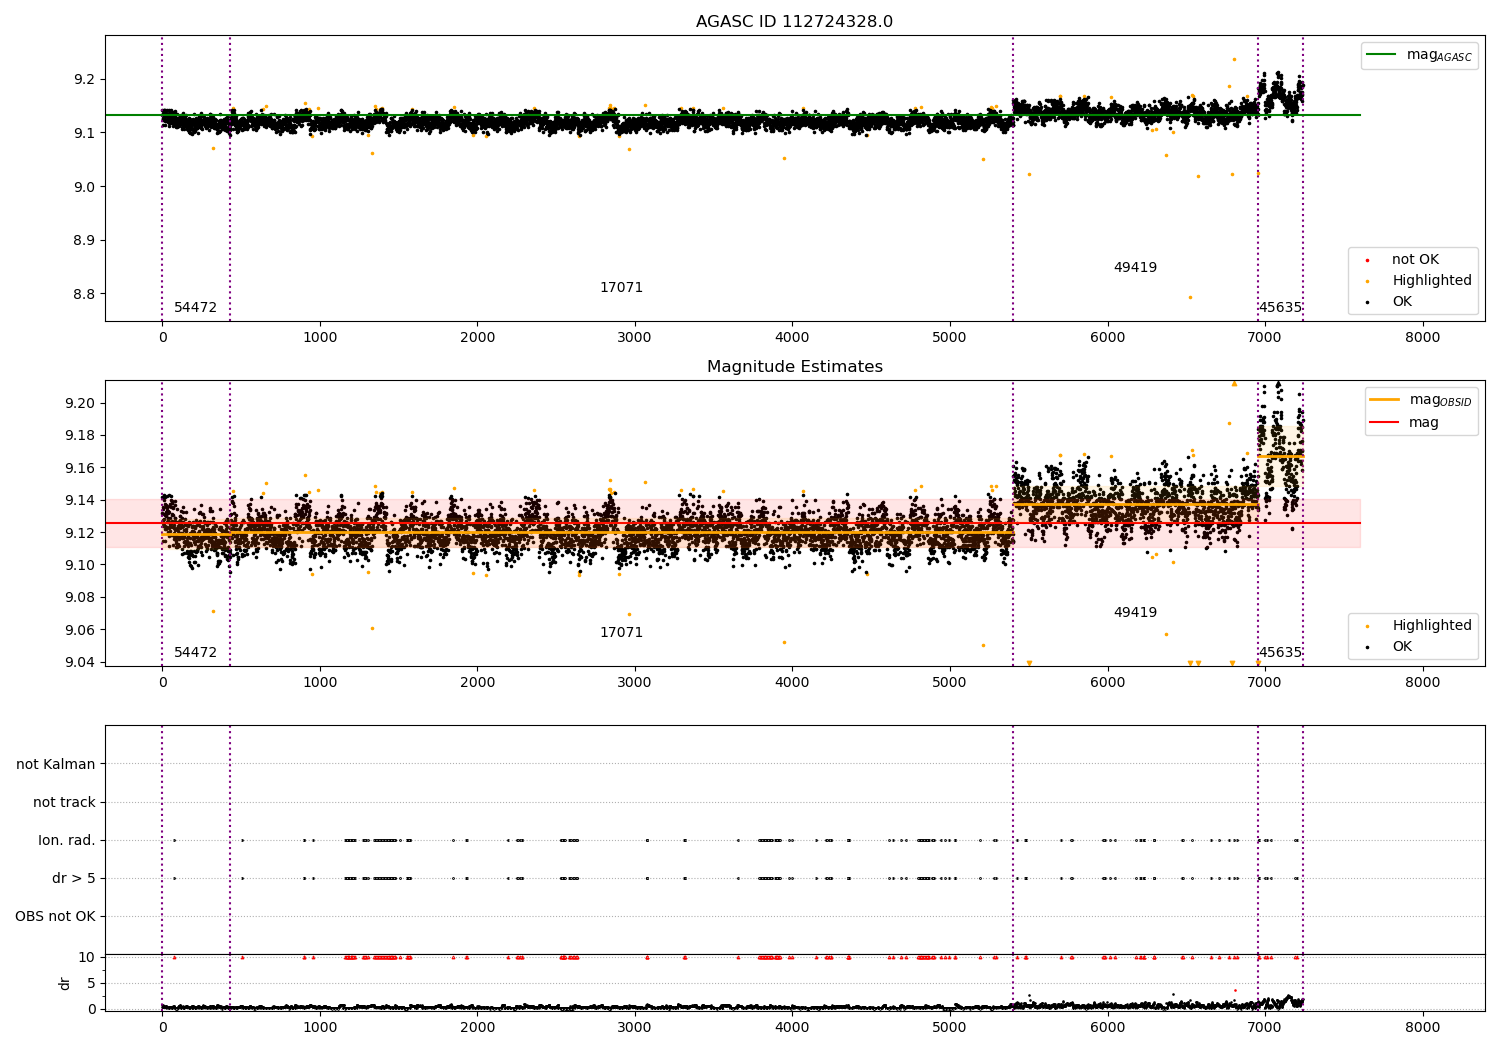
Task: Click the 'not Kalman' row label
Action: tap(56, 765)
